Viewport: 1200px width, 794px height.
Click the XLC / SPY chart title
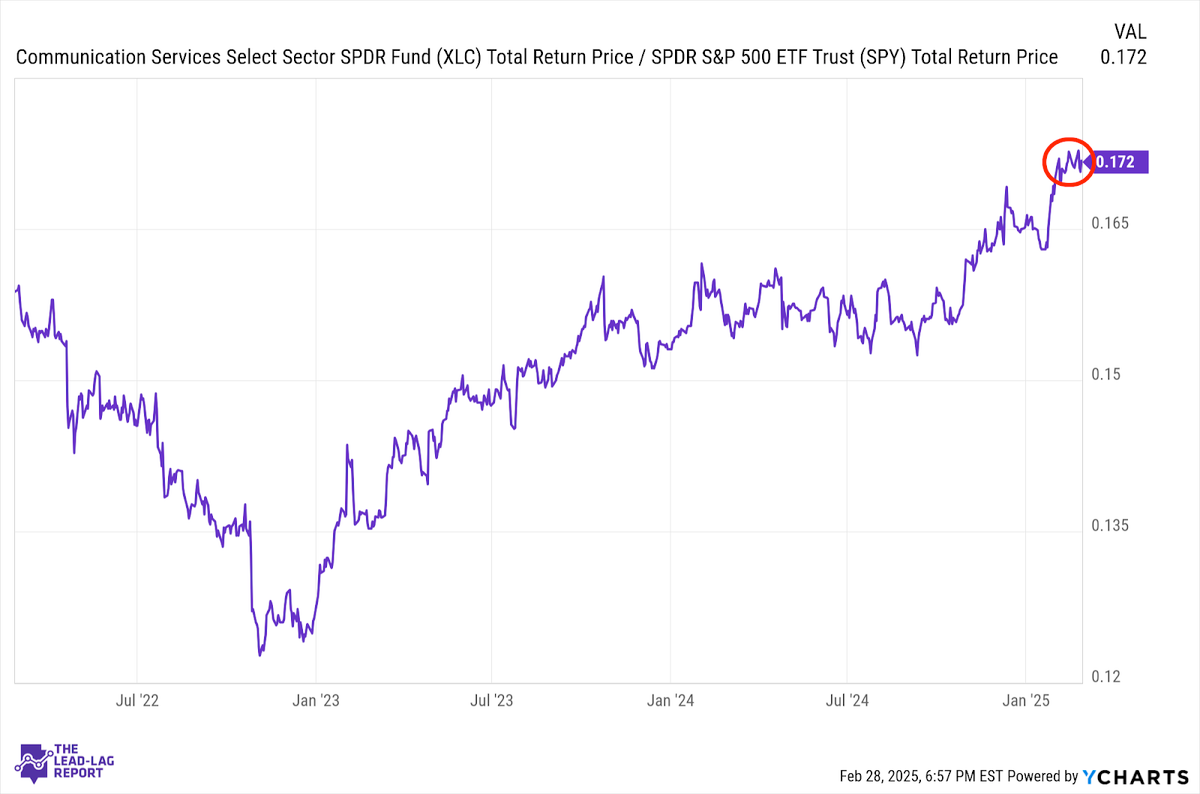537,57
